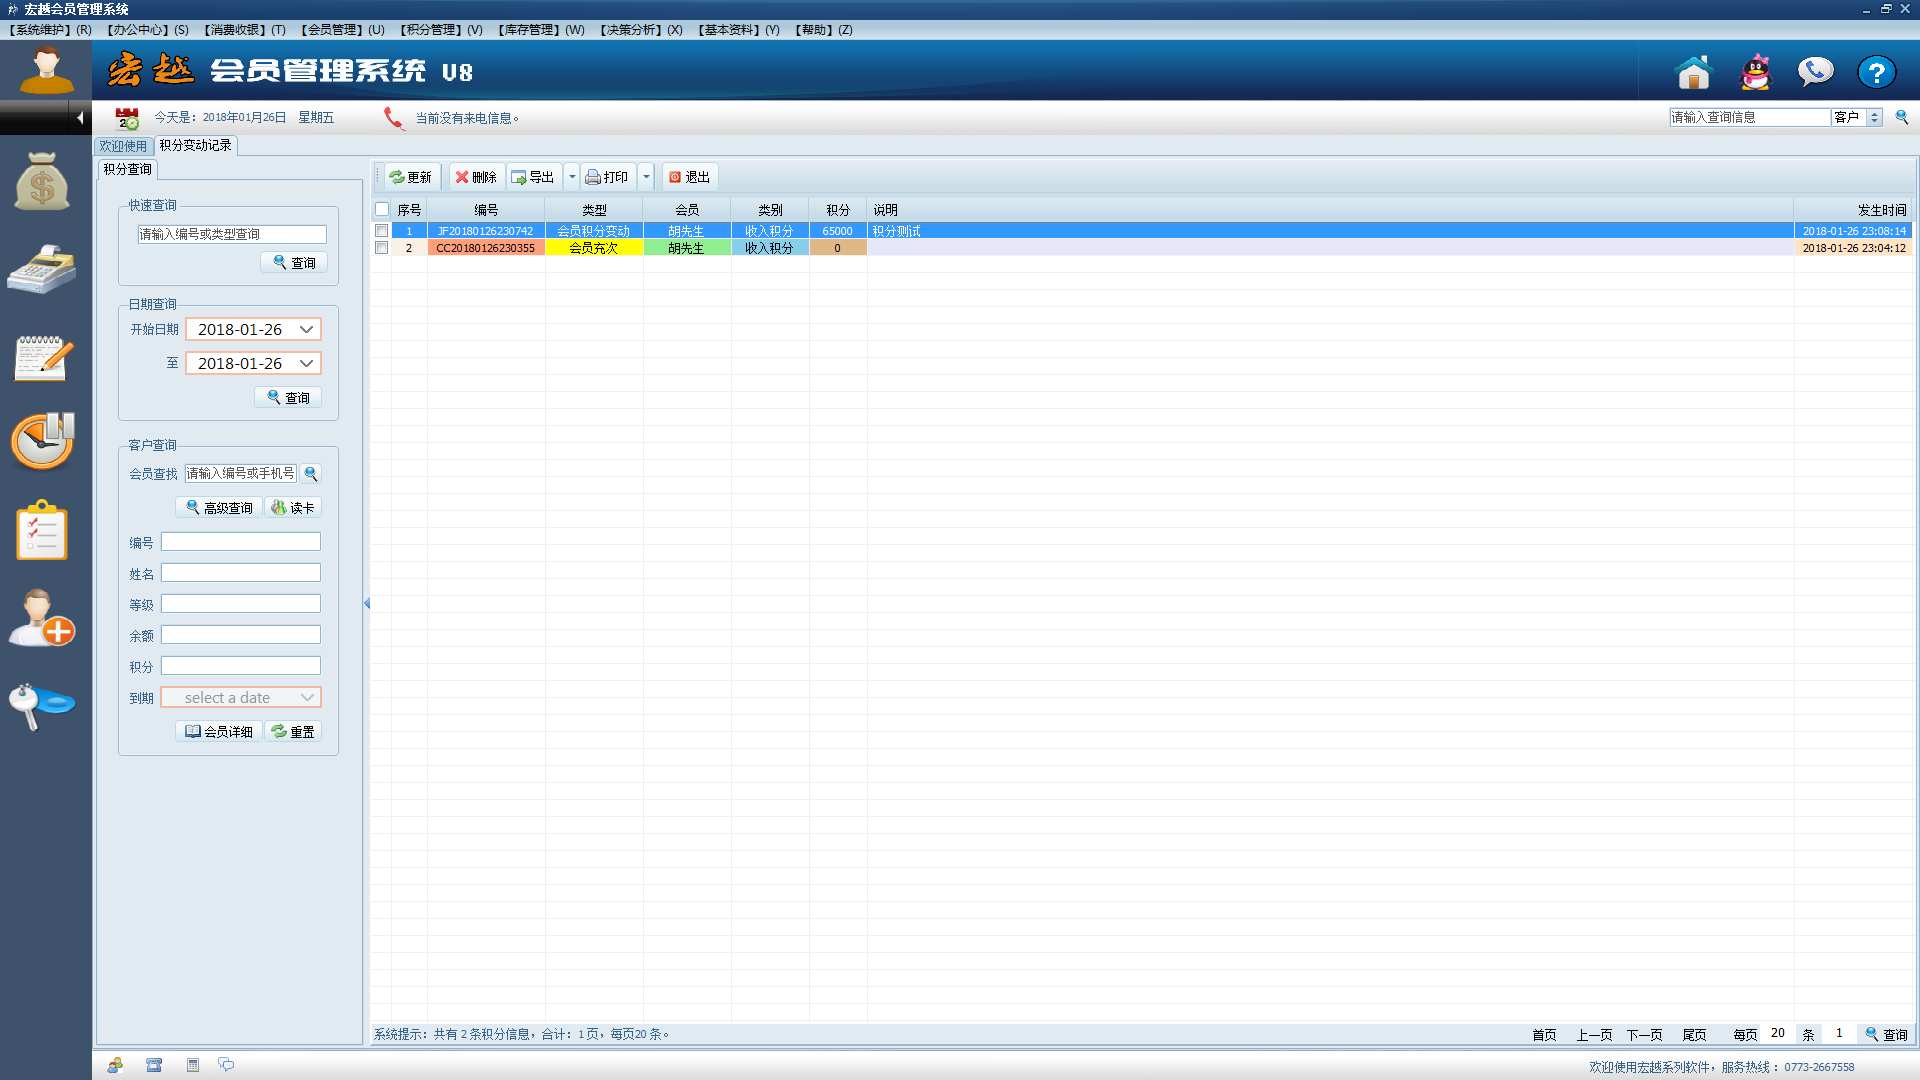Click the phone speech bubble icon

(x=1815, y=72)
